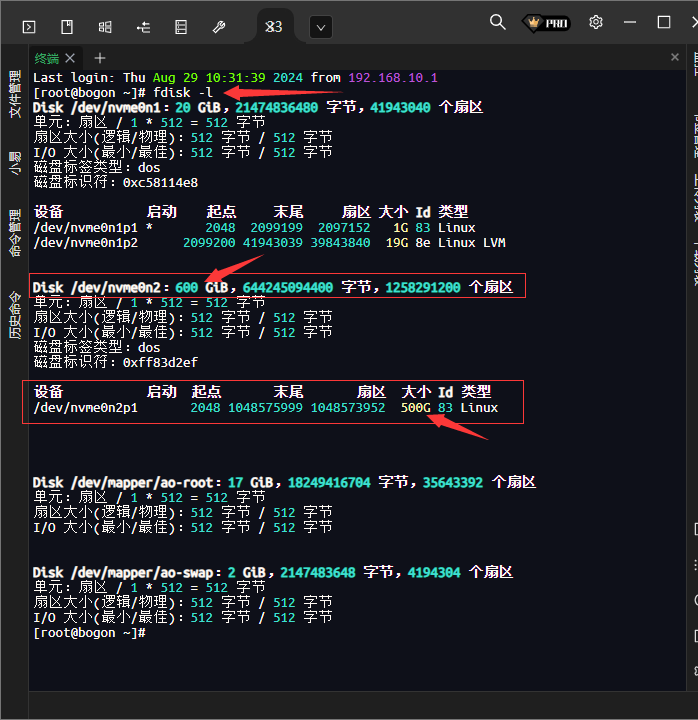Click the 1258291200 sector count
Screen dimensions: 698x720
coord(422,287)
